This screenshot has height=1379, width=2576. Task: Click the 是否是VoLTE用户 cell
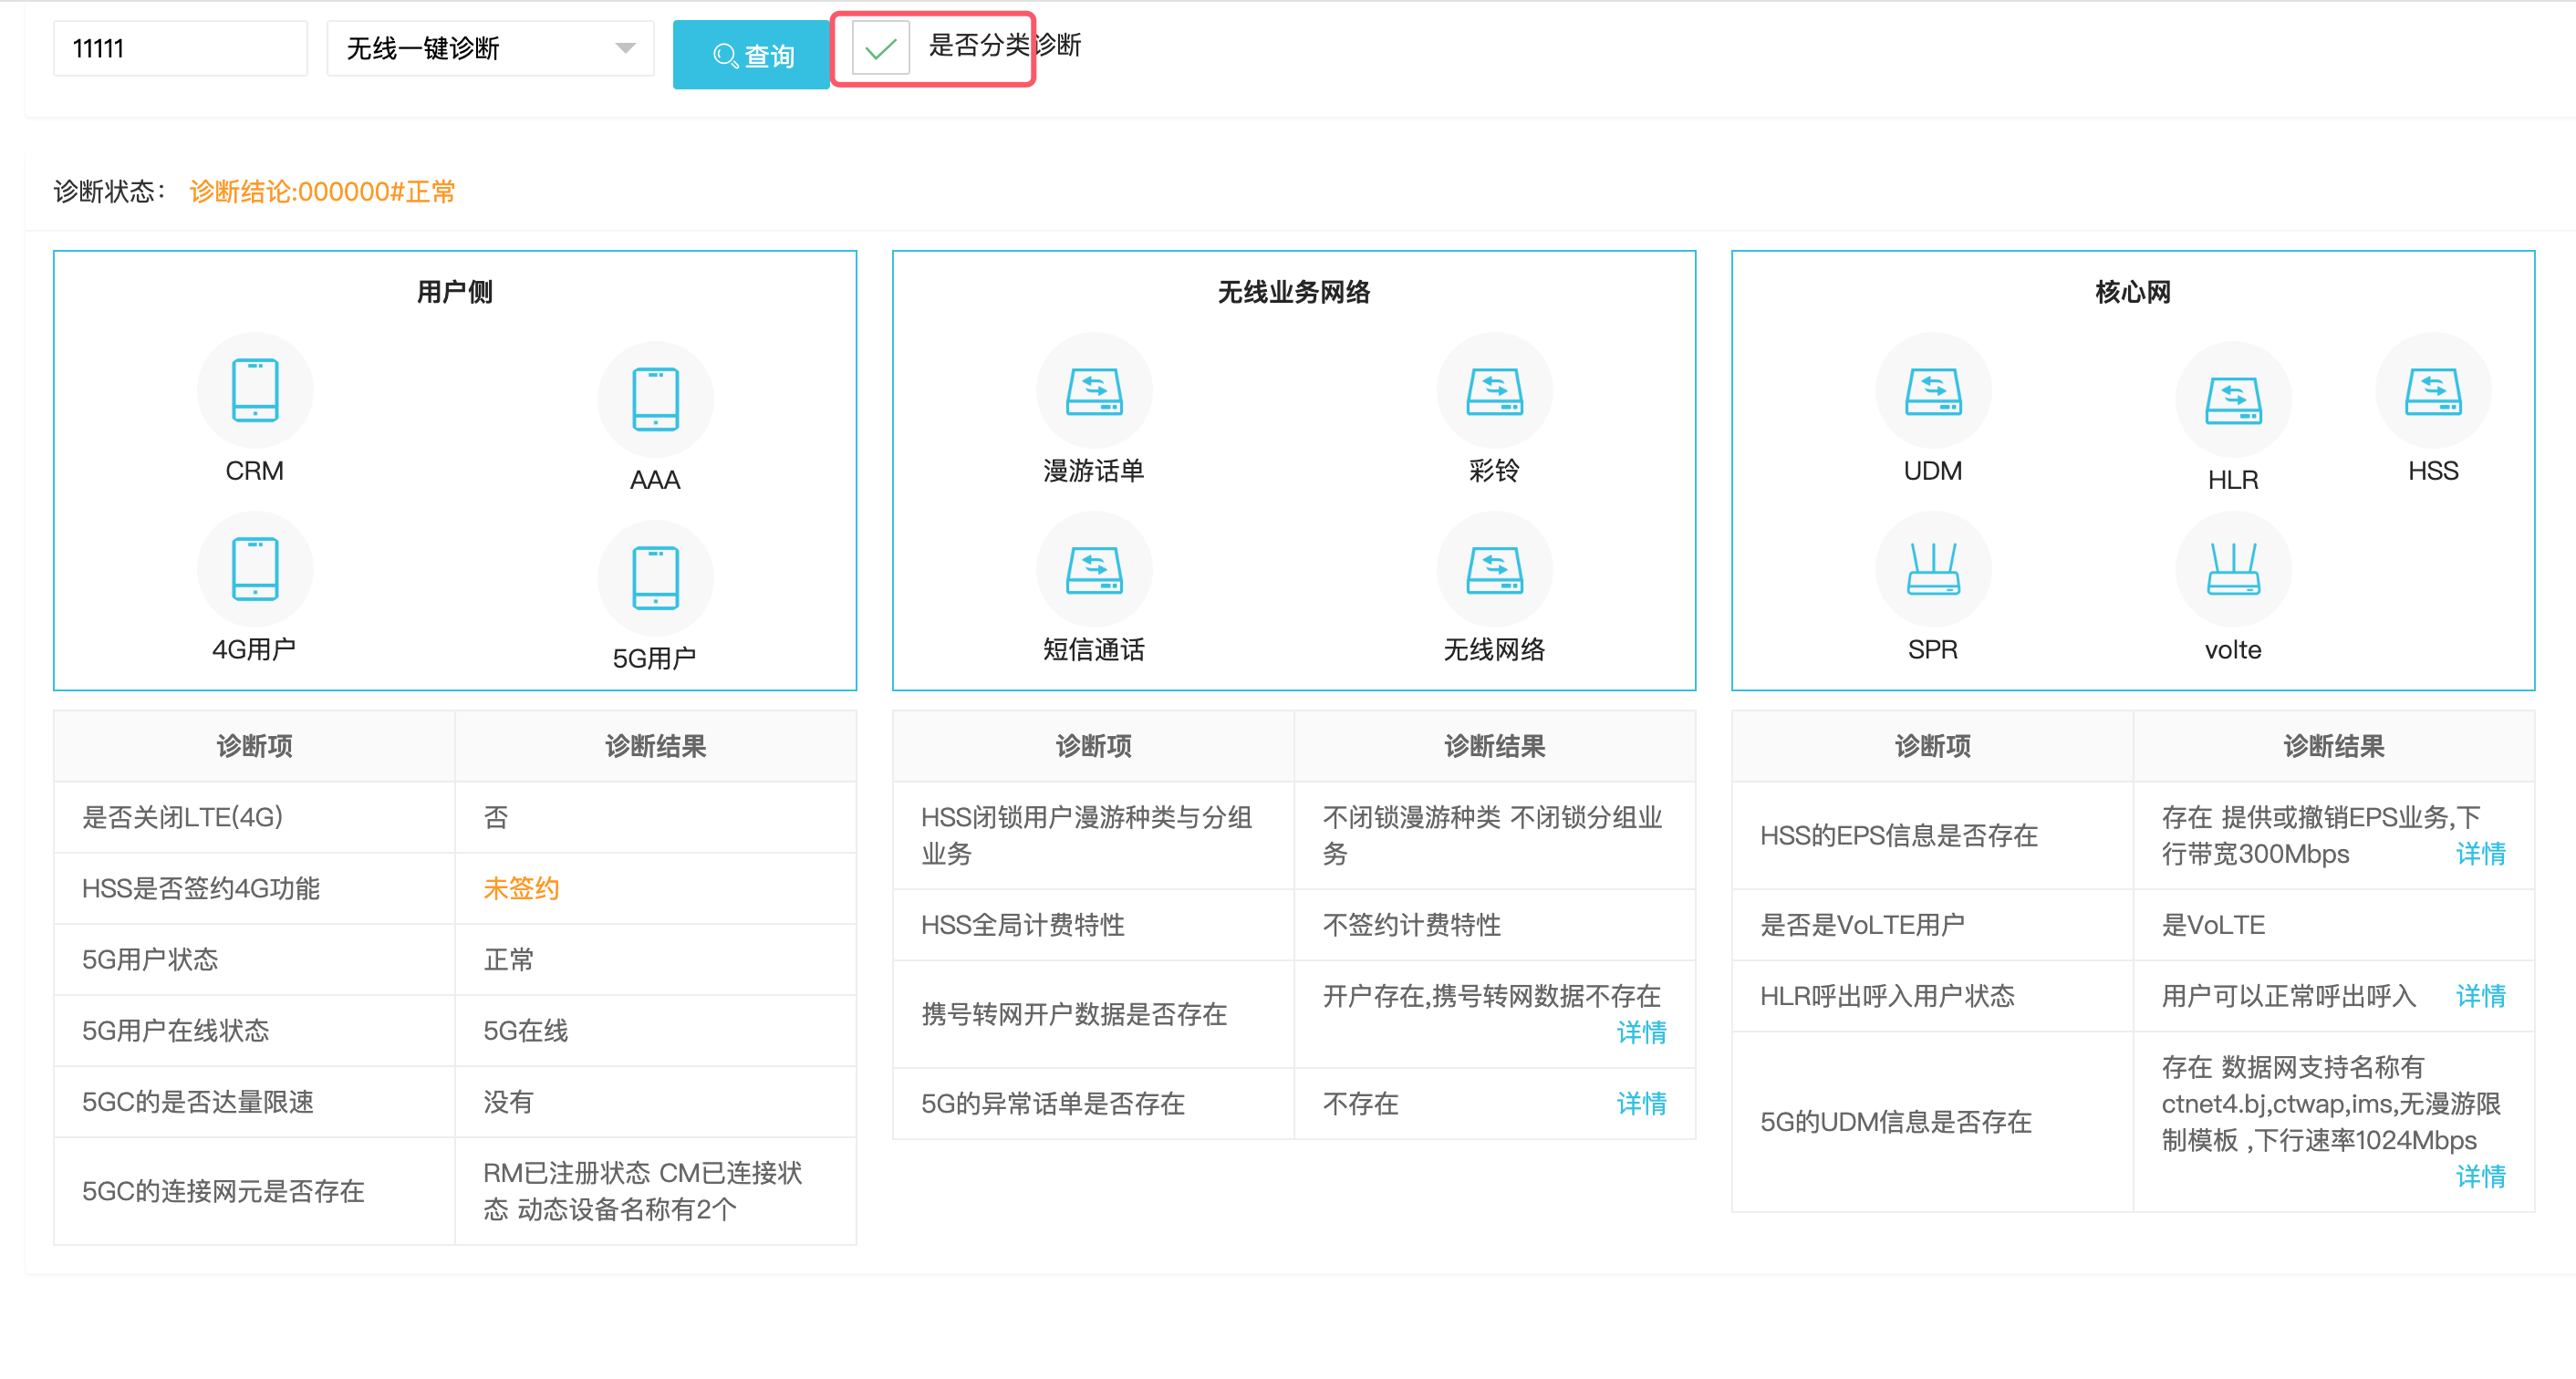[1932, 925]
